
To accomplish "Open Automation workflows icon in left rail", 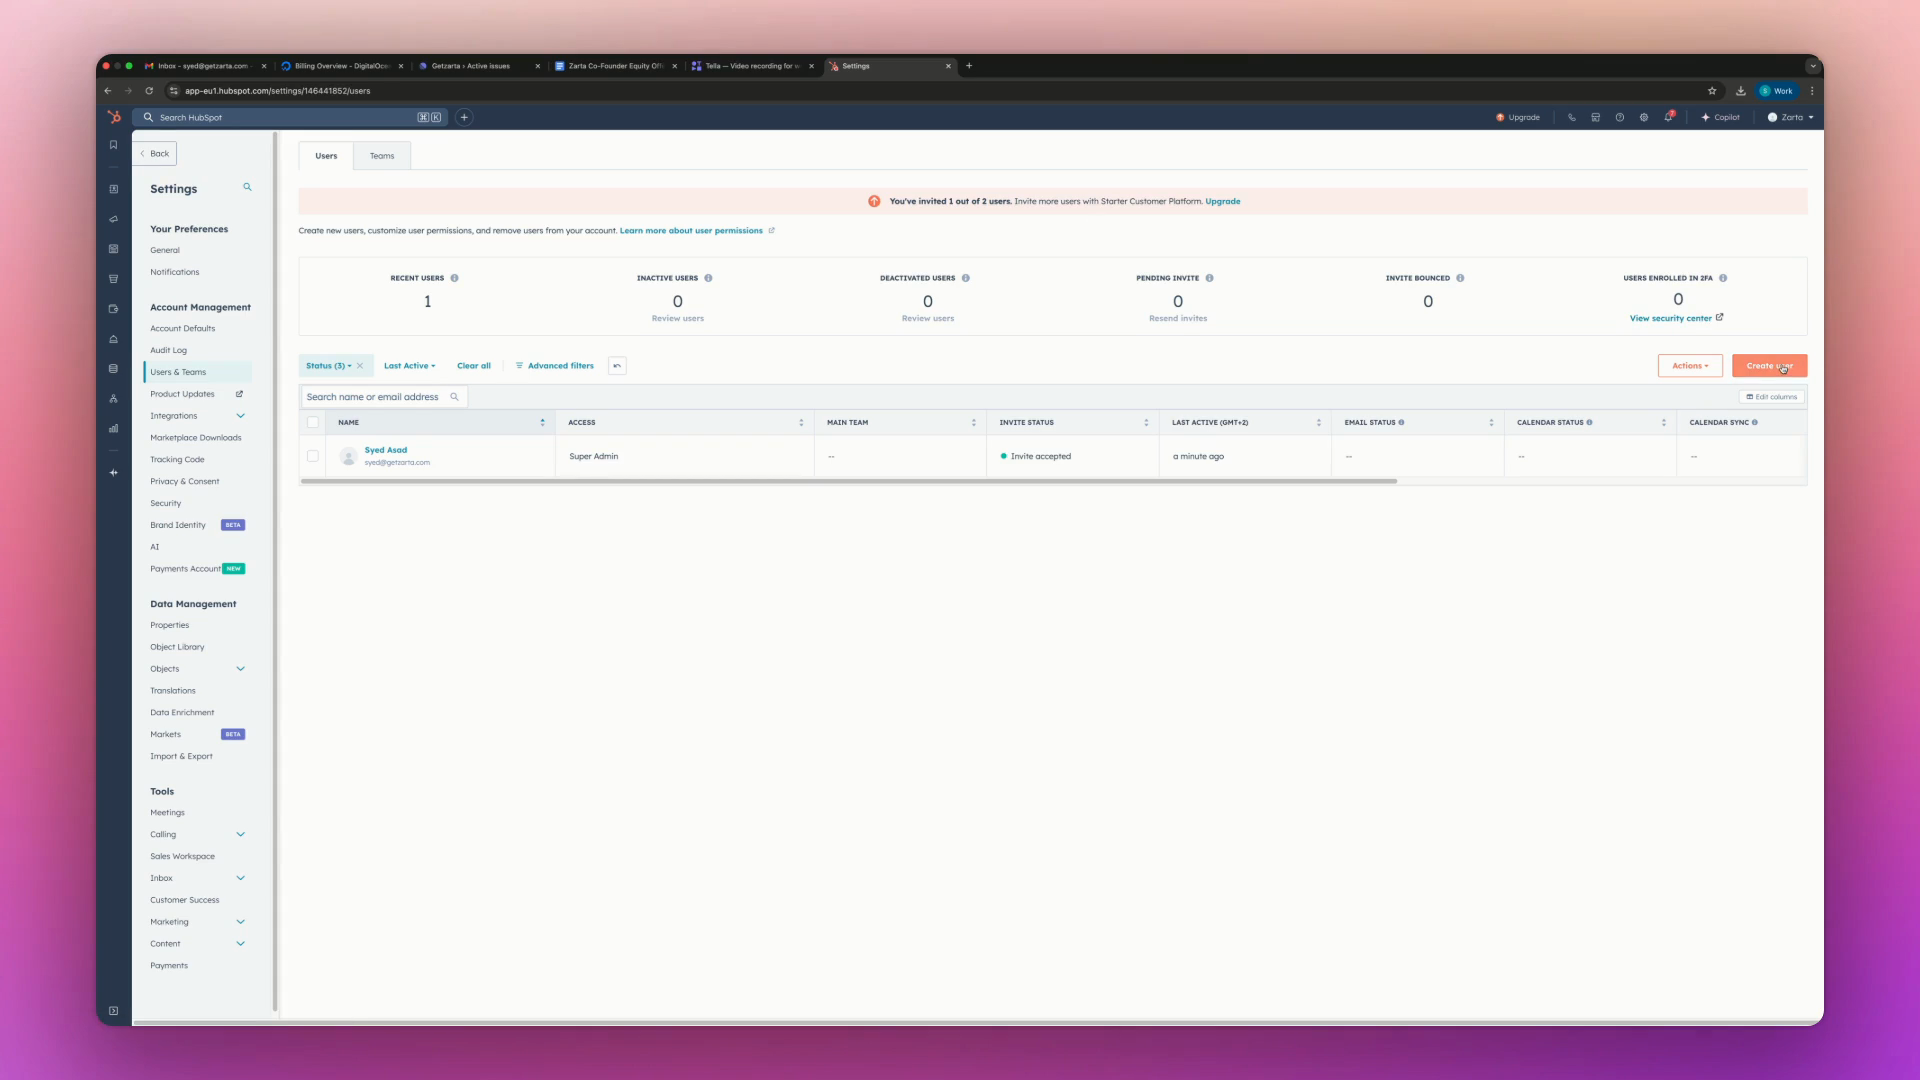I will 113,399.
